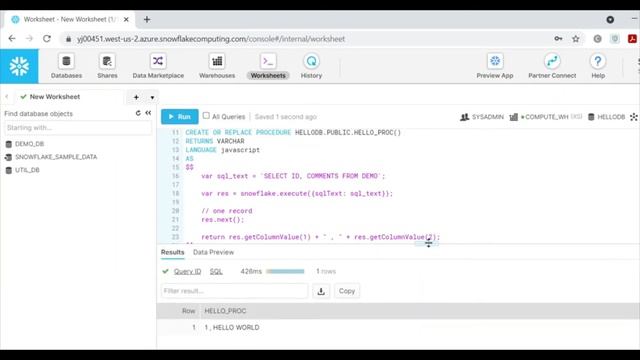Open the History page
This screenshot has width=640, height=360.
click(x=311, y=66)
